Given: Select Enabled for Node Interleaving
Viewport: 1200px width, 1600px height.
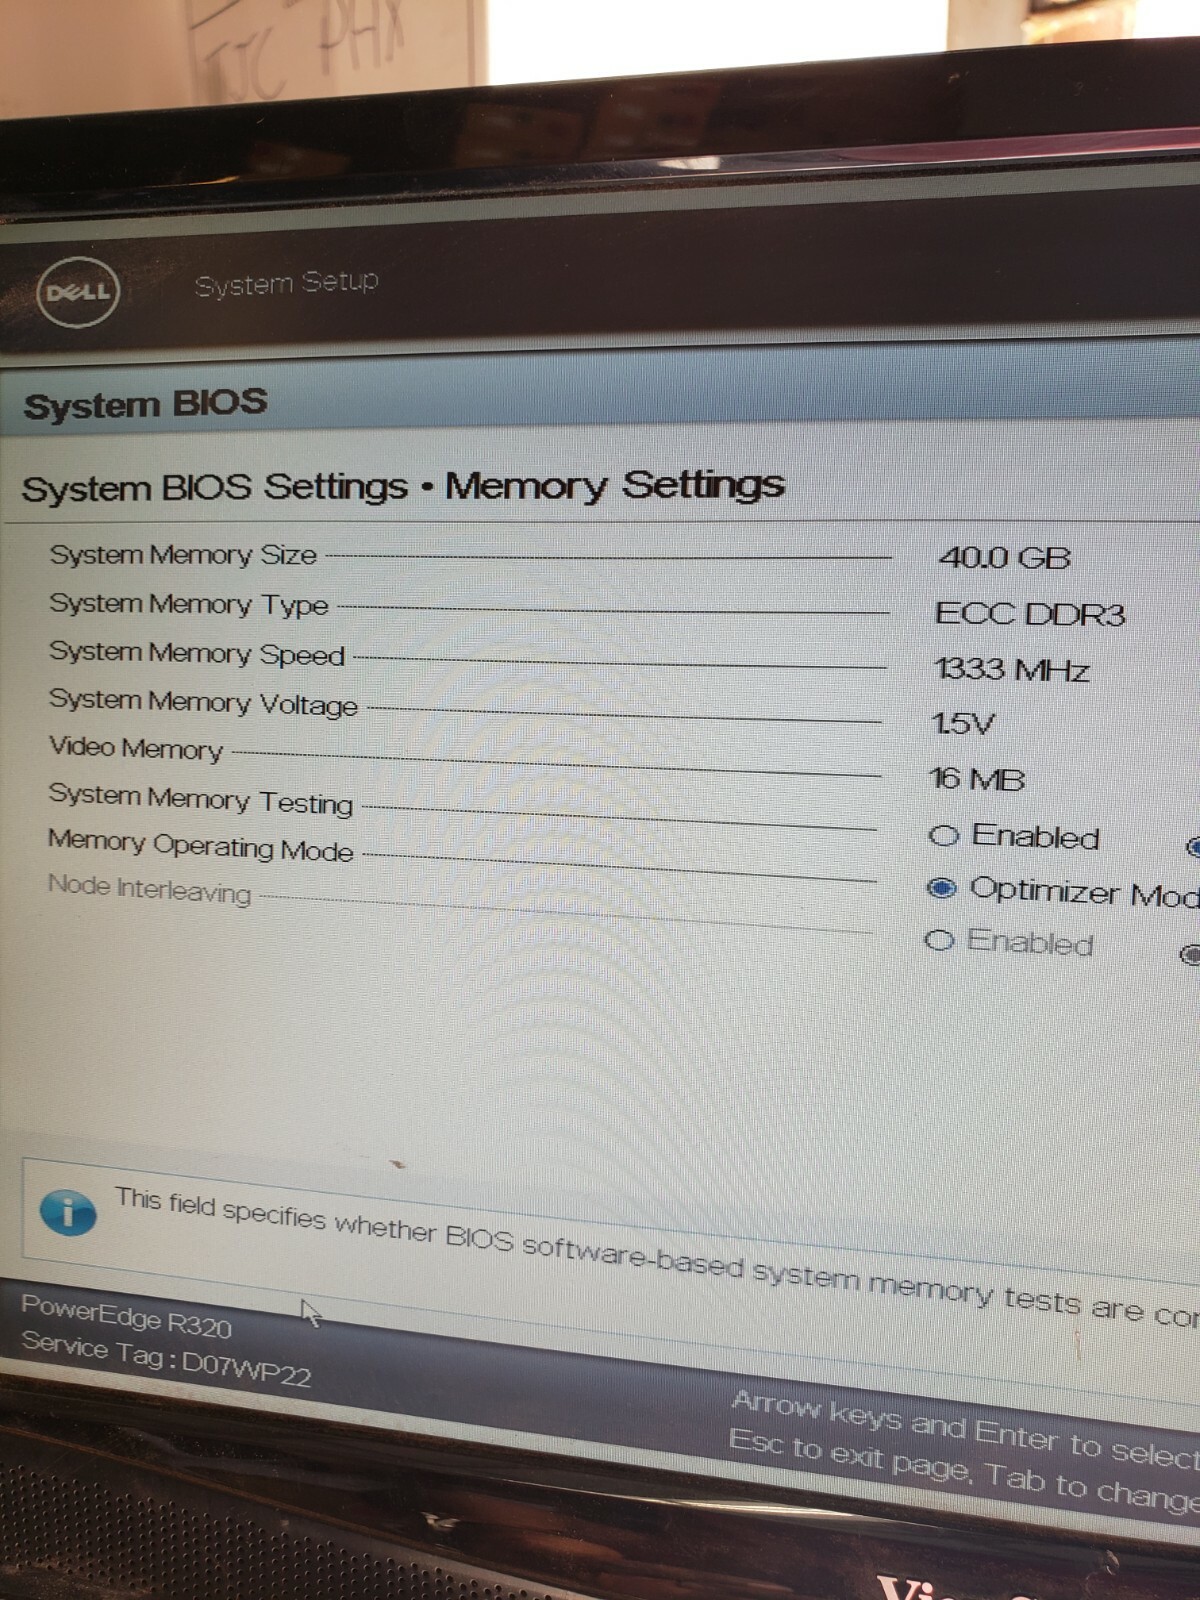Looking at the screenshot, I should pos(938,940).
